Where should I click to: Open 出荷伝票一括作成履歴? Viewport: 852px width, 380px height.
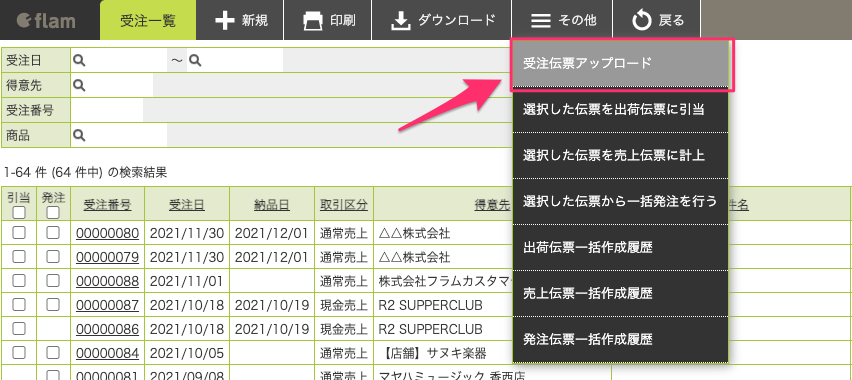click(x=620, y=247)
